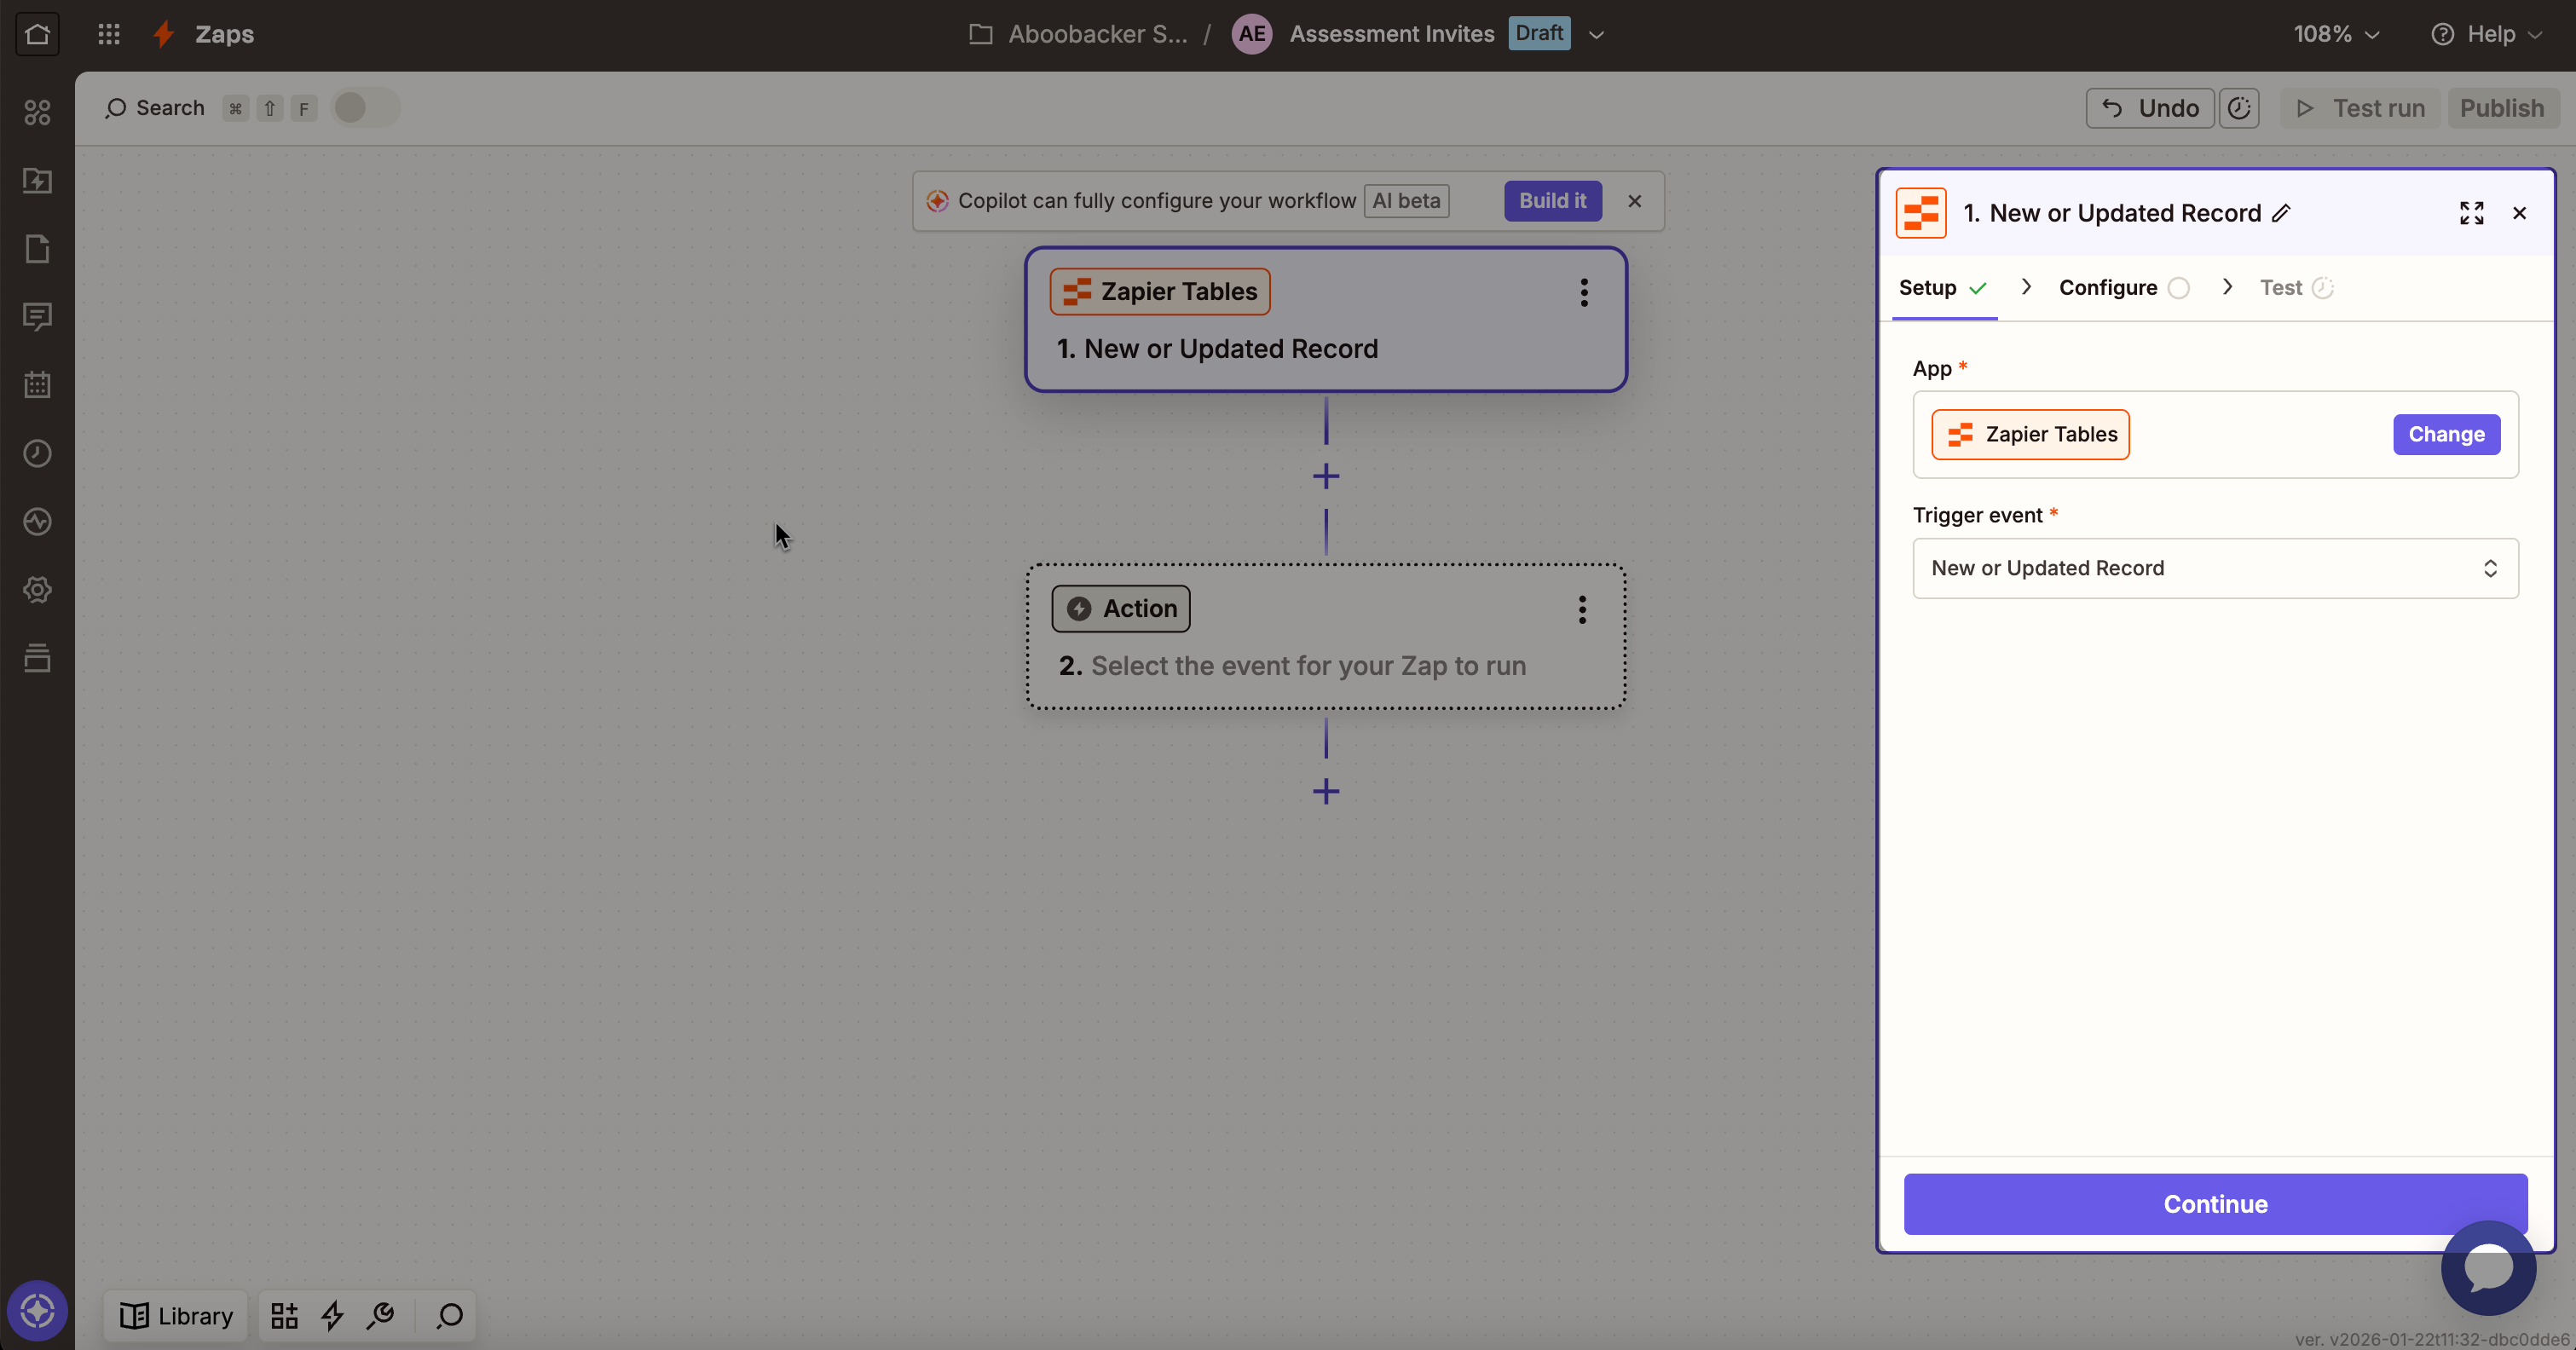Add a step between trigger and action

click(x=1325, y=476)
